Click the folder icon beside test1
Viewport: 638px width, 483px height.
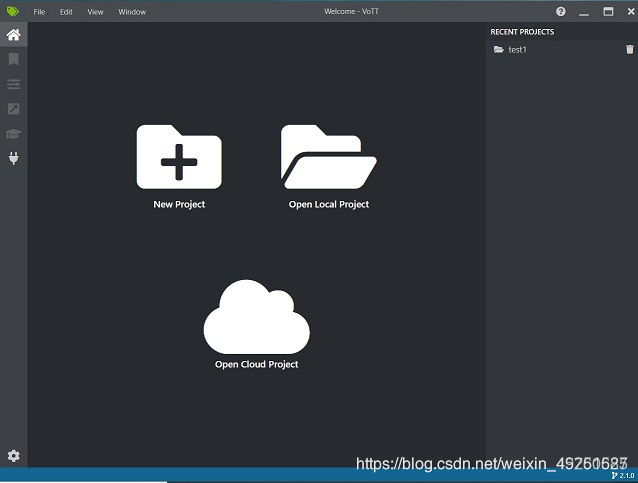pos(498,49)
